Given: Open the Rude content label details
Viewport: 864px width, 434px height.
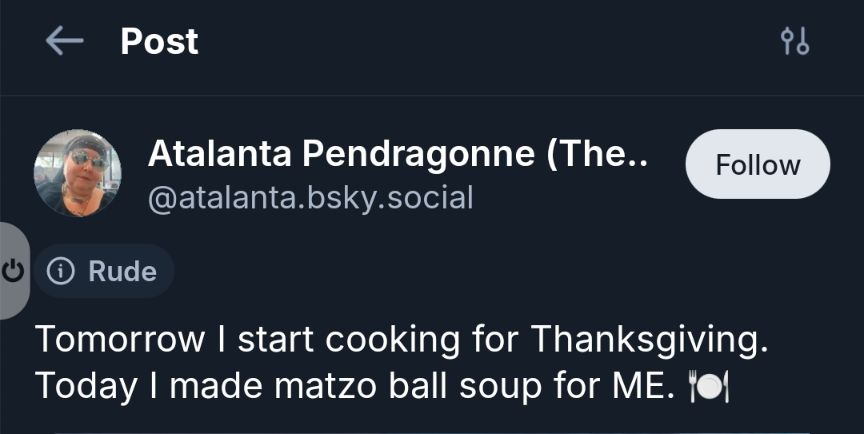Looking at the screenshot, I should [104, 272].
